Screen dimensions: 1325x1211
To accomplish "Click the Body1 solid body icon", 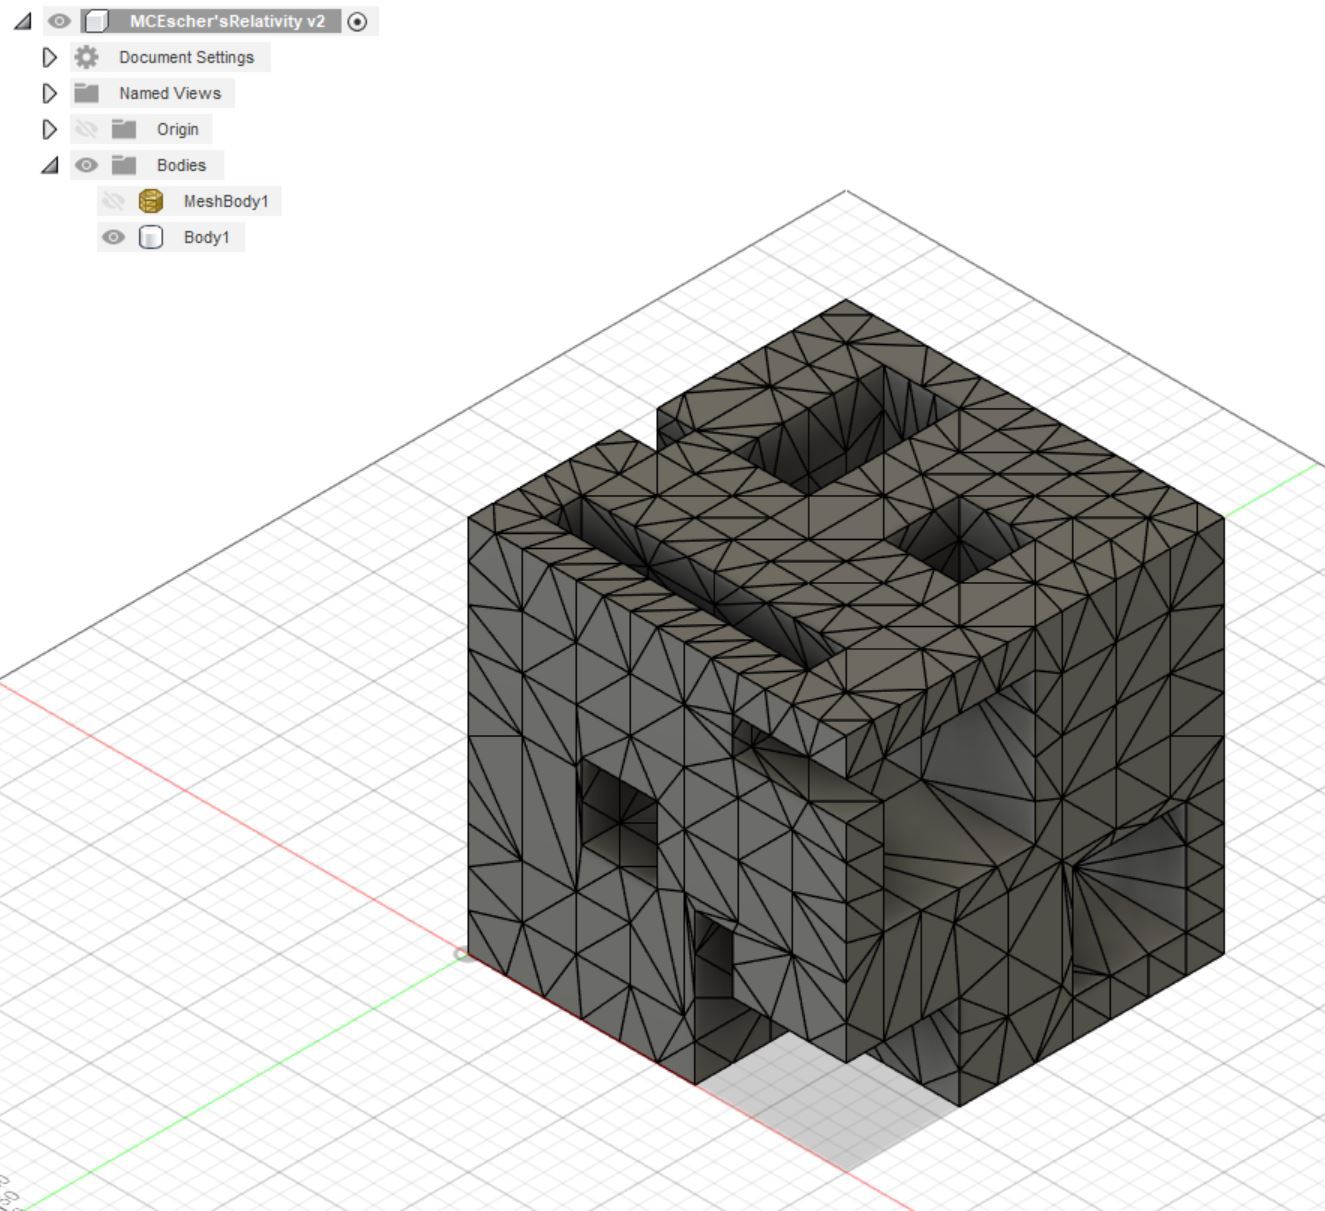I will click(x=150, y=237).
